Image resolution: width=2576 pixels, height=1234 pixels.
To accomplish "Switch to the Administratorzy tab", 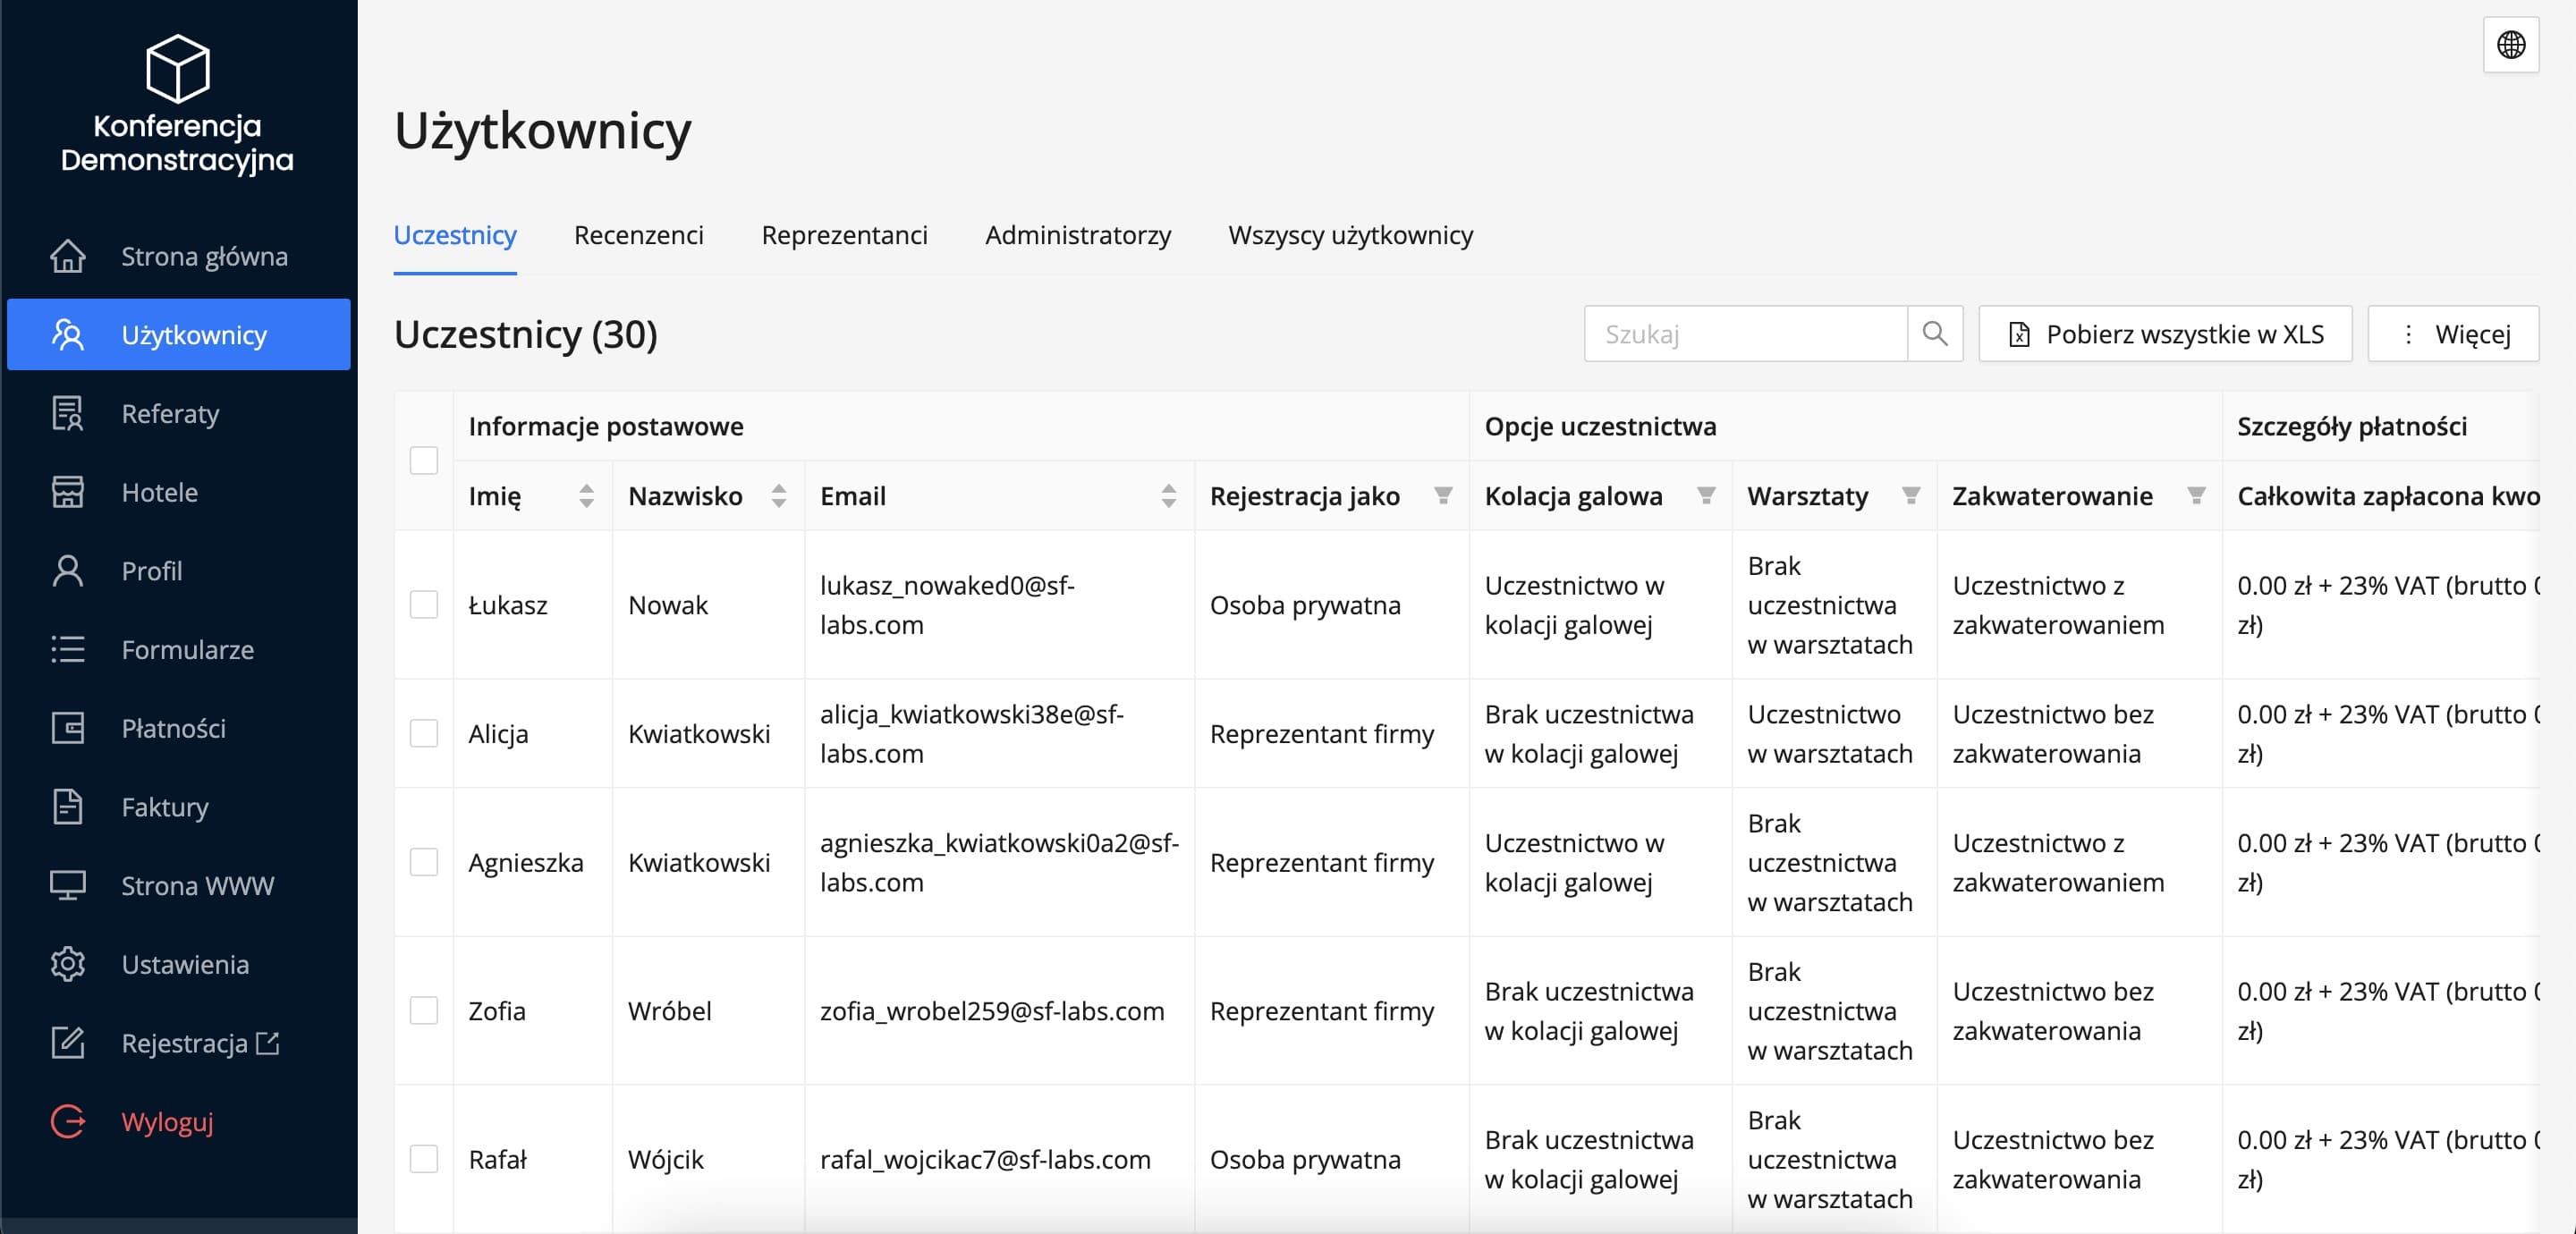I will tap(1078, 235).
